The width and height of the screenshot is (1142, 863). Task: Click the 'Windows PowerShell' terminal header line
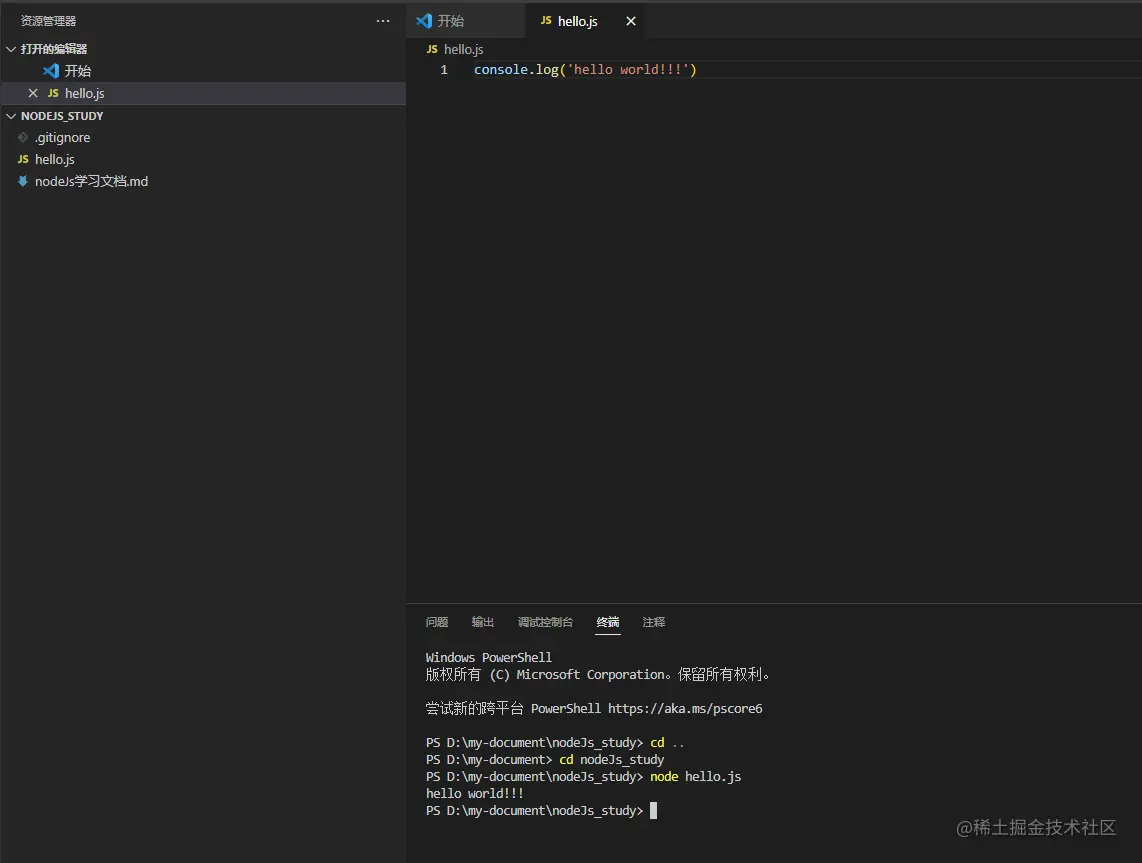(489, 658)
